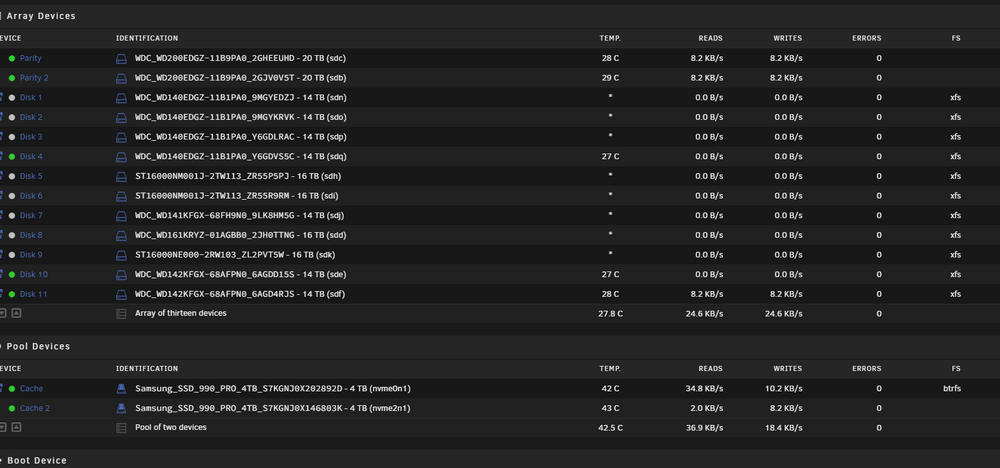Click the TEMP. column header in Array Devices
Screen dimensions: 1000x468
coord(610,38)
